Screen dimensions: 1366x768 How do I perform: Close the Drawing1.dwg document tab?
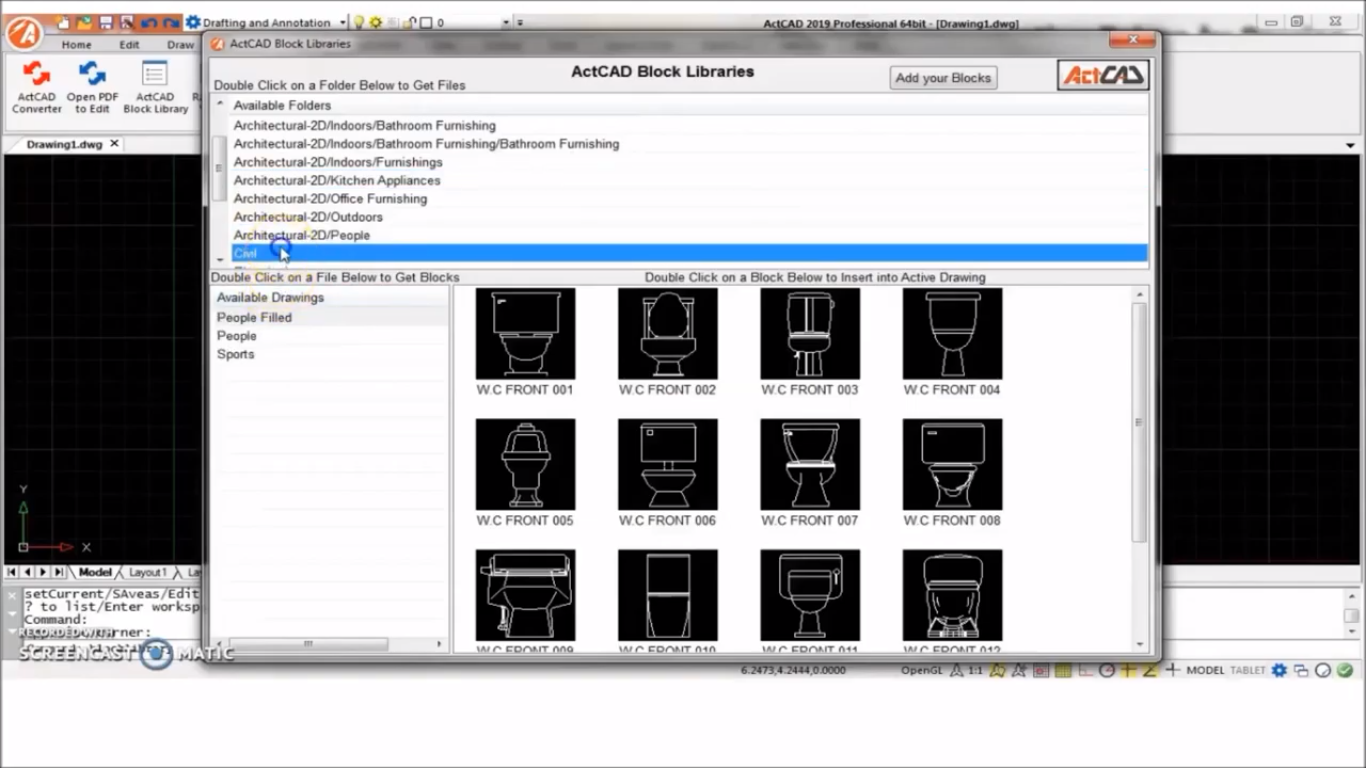tap(114, 144)
